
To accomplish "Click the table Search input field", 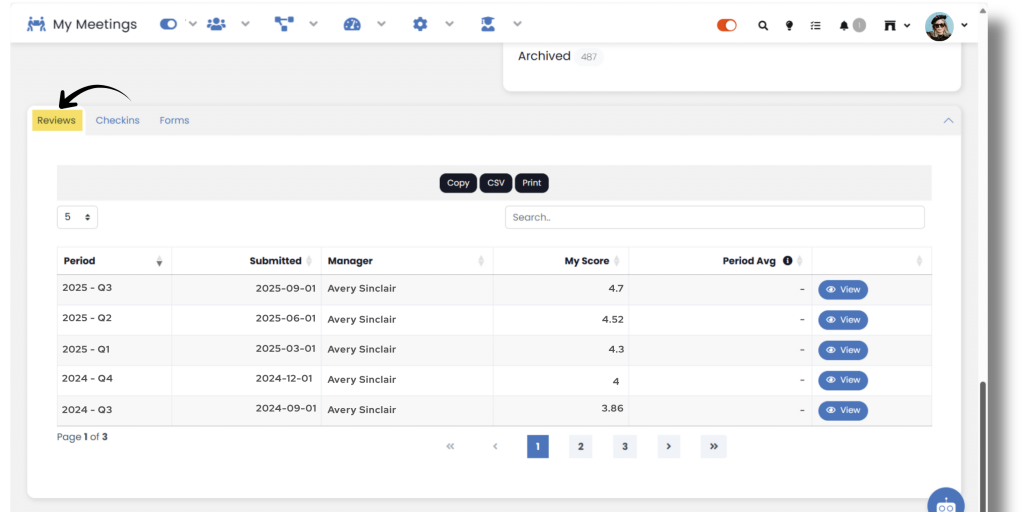I will (714, 217).
